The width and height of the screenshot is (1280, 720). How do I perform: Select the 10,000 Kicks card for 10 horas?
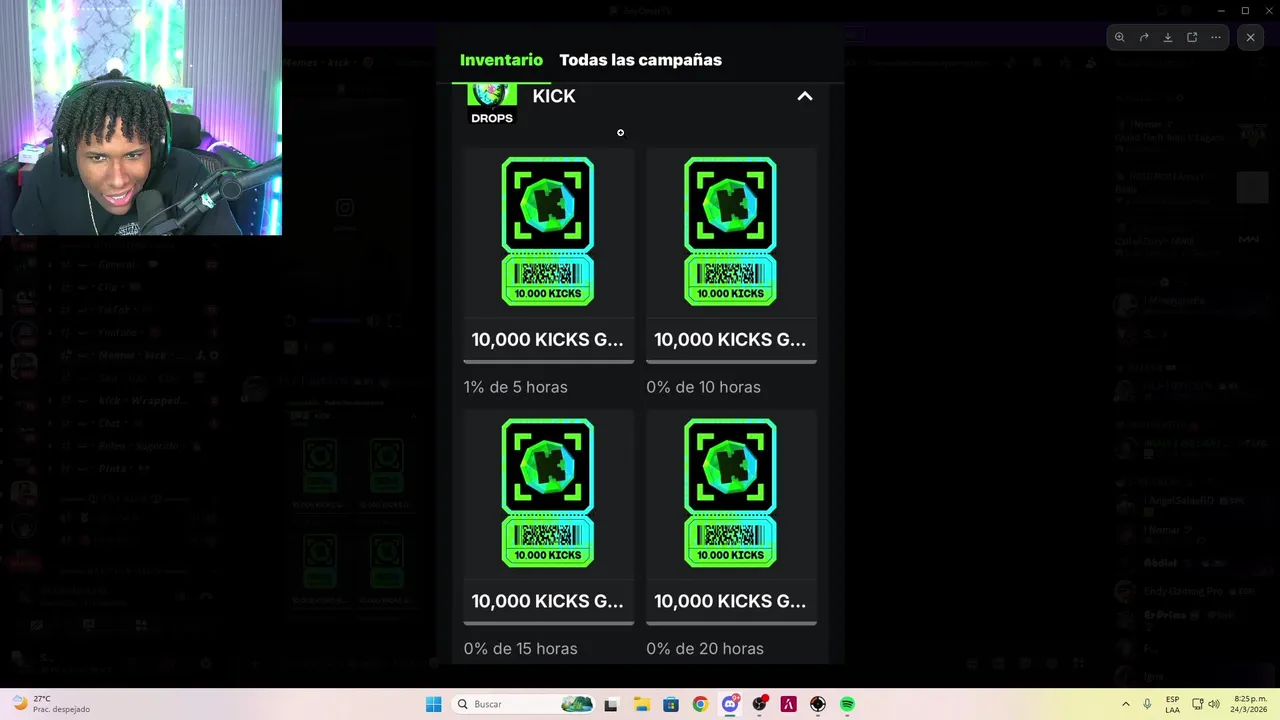(731, 255)
